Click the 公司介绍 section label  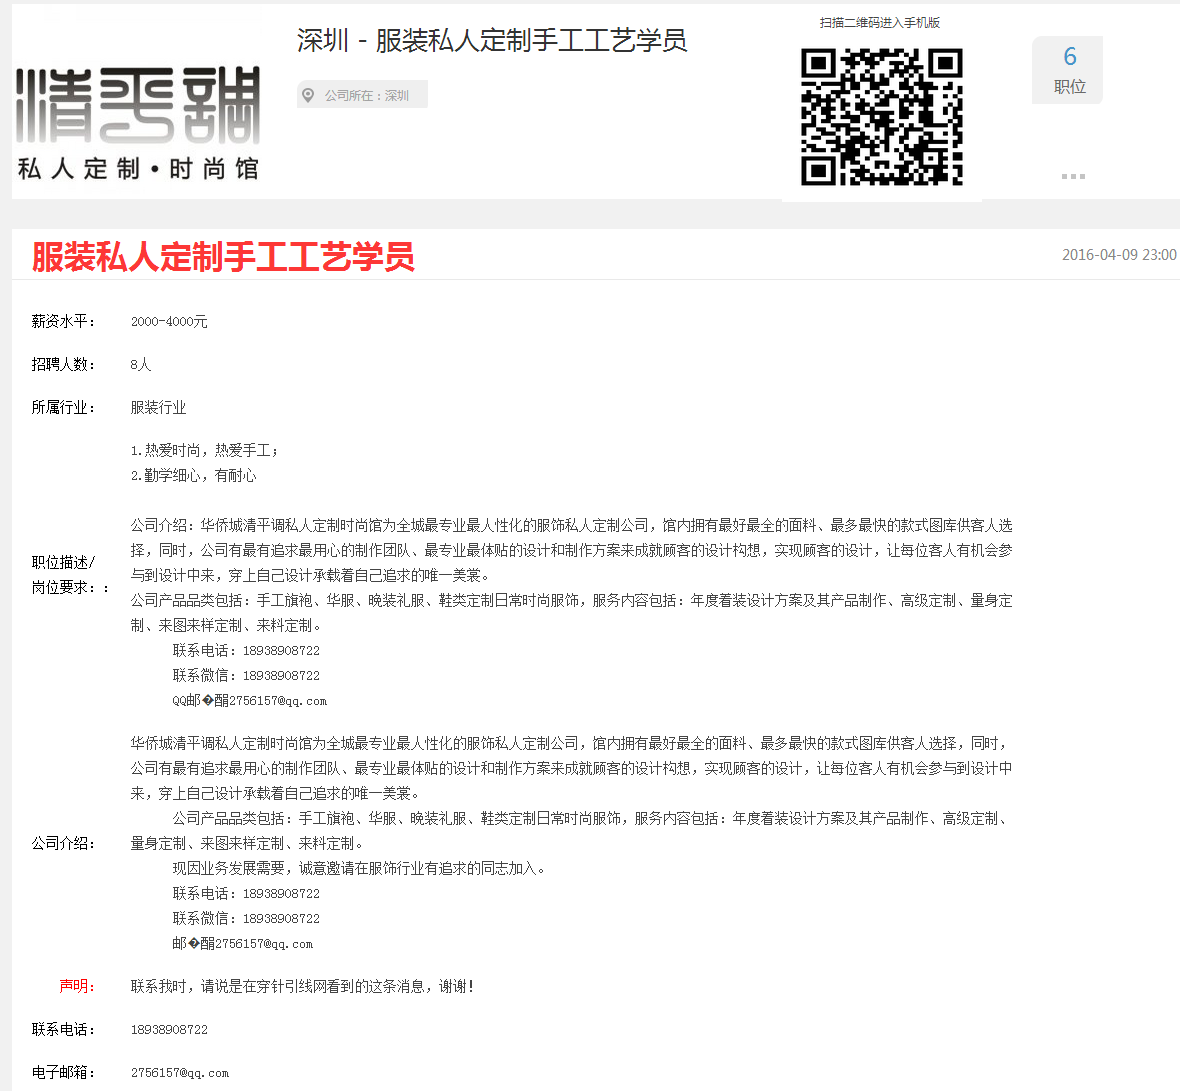(x=63, y=844)
